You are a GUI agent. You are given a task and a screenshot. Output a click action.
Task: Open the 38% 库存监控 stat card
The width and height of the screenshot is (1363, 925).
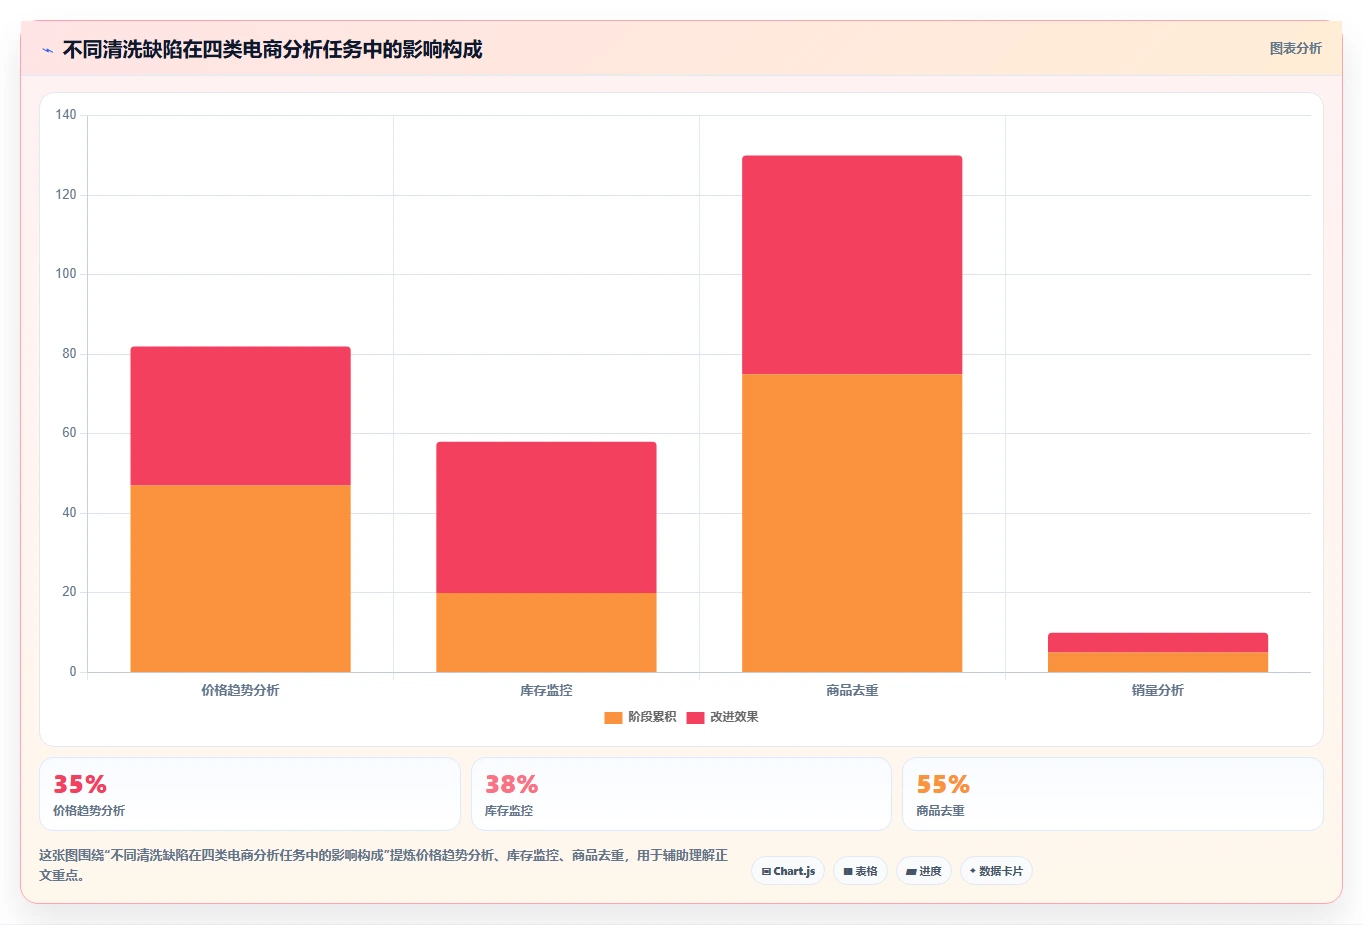tap(681, 794)
